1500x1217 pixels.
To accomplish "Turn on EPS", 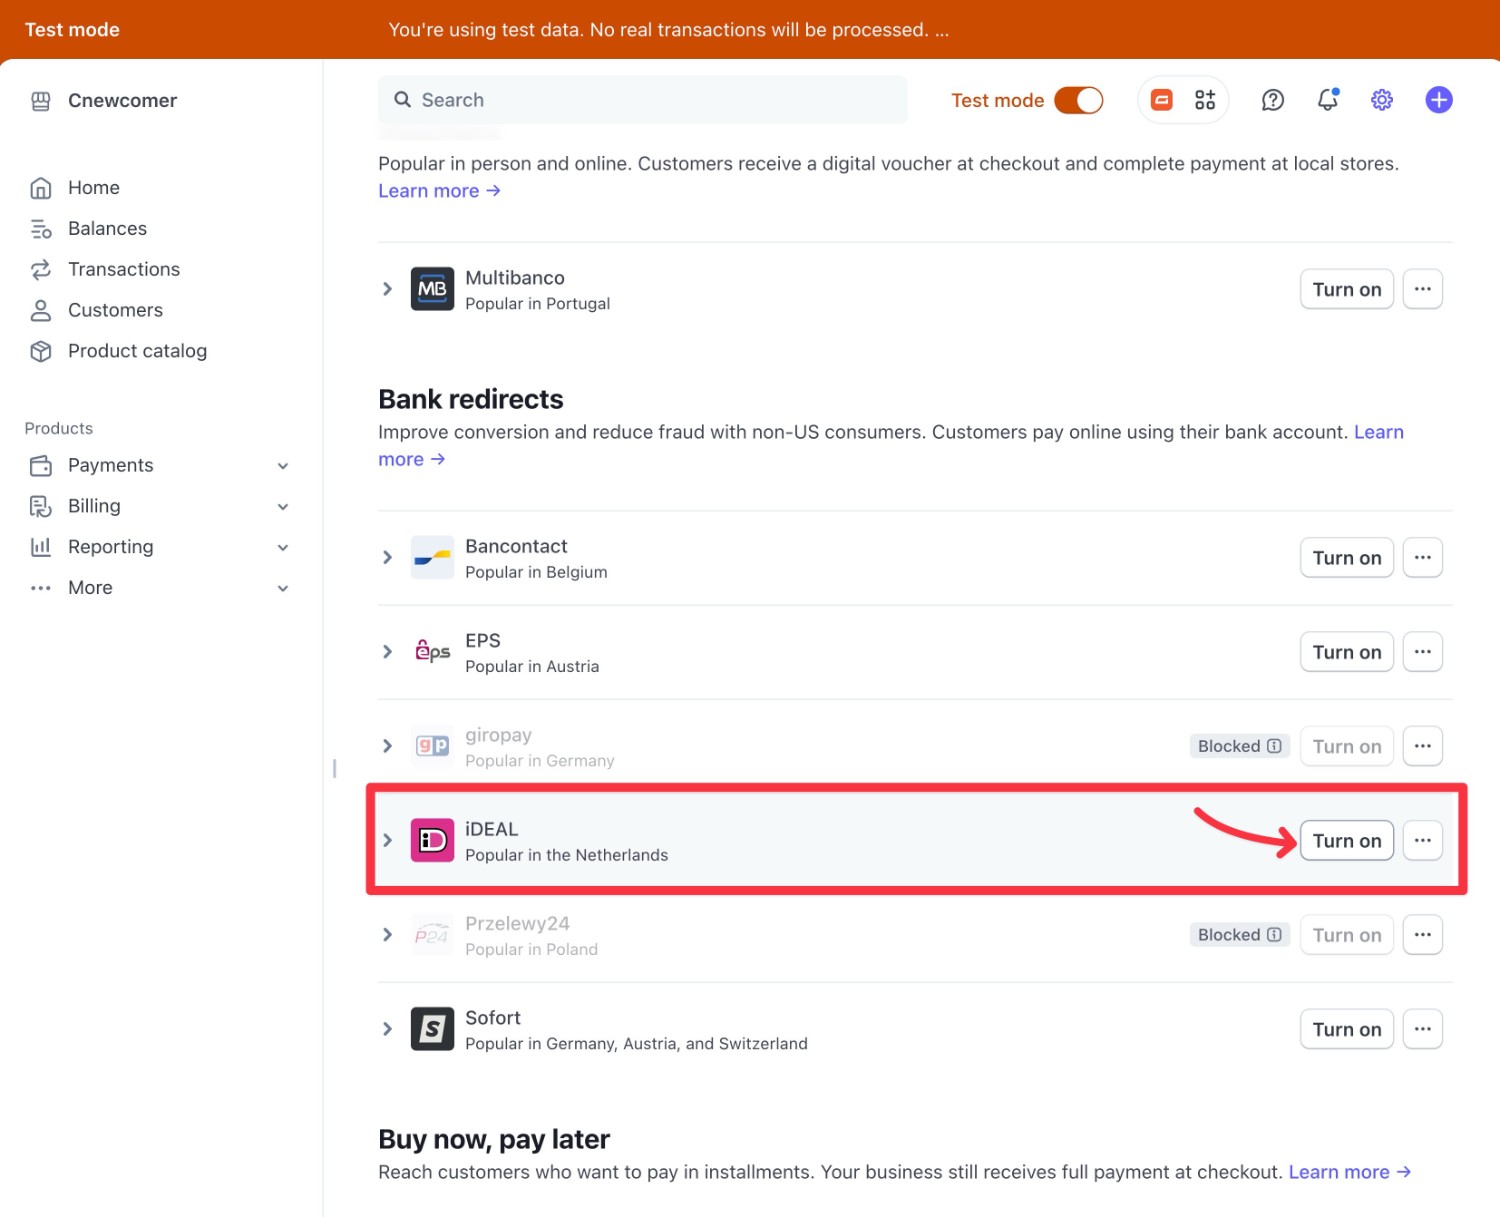I will (1346, 652).
